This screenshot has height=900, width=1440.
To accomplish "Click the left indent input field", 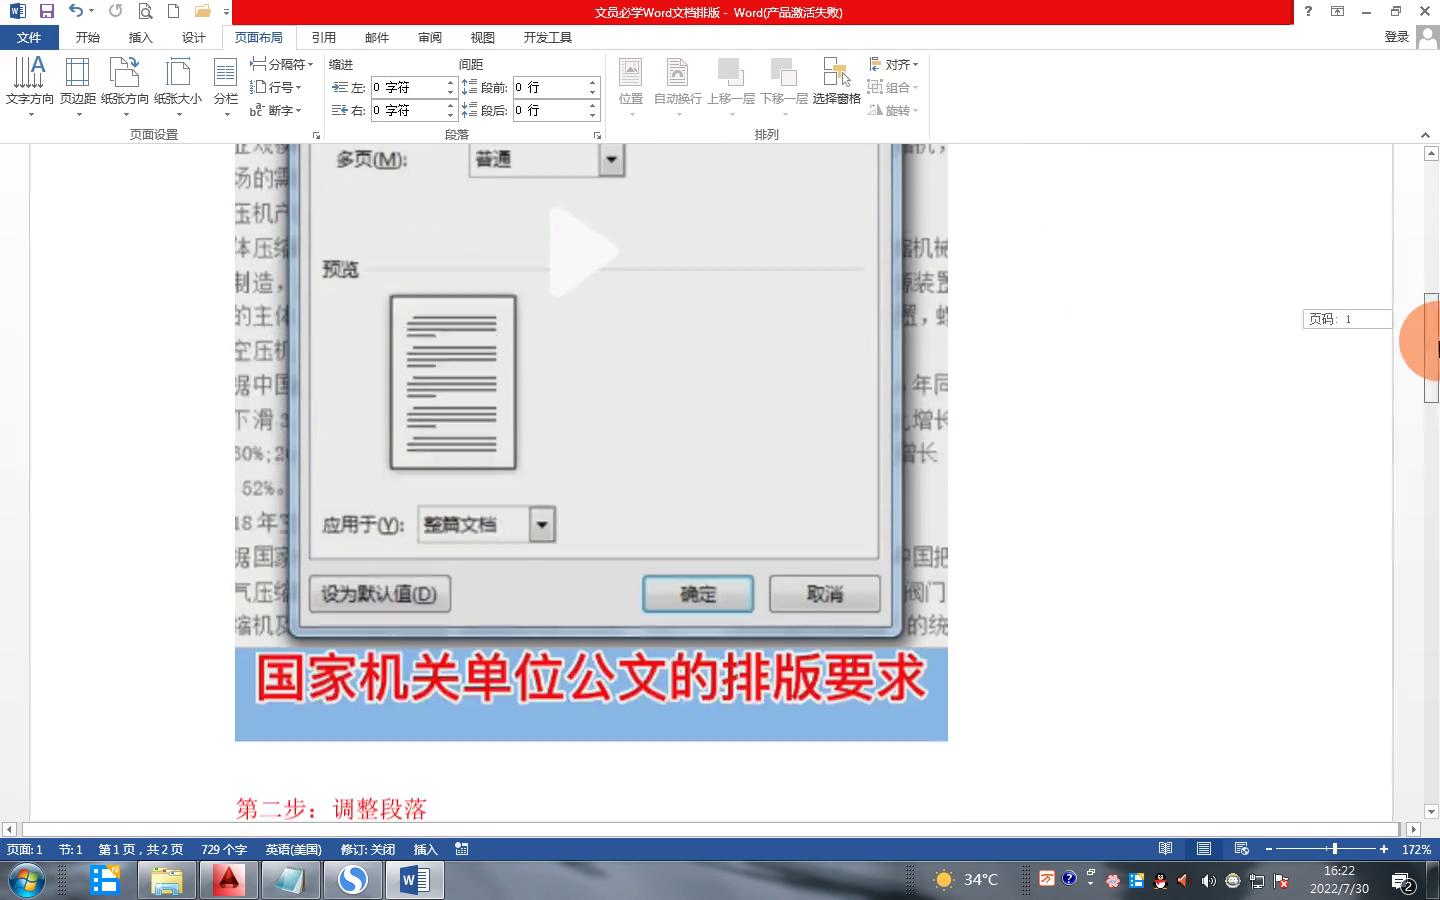I will pos(408,87).
